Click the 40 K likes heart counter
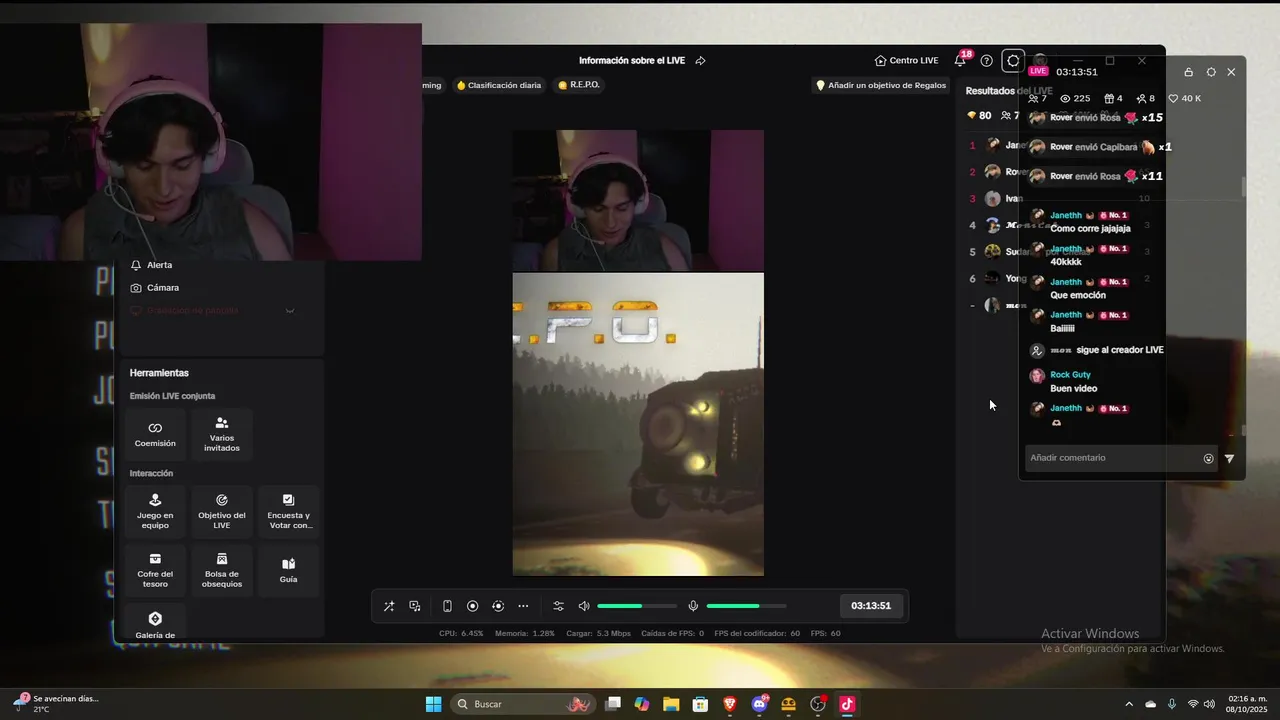 point(1185,99)
